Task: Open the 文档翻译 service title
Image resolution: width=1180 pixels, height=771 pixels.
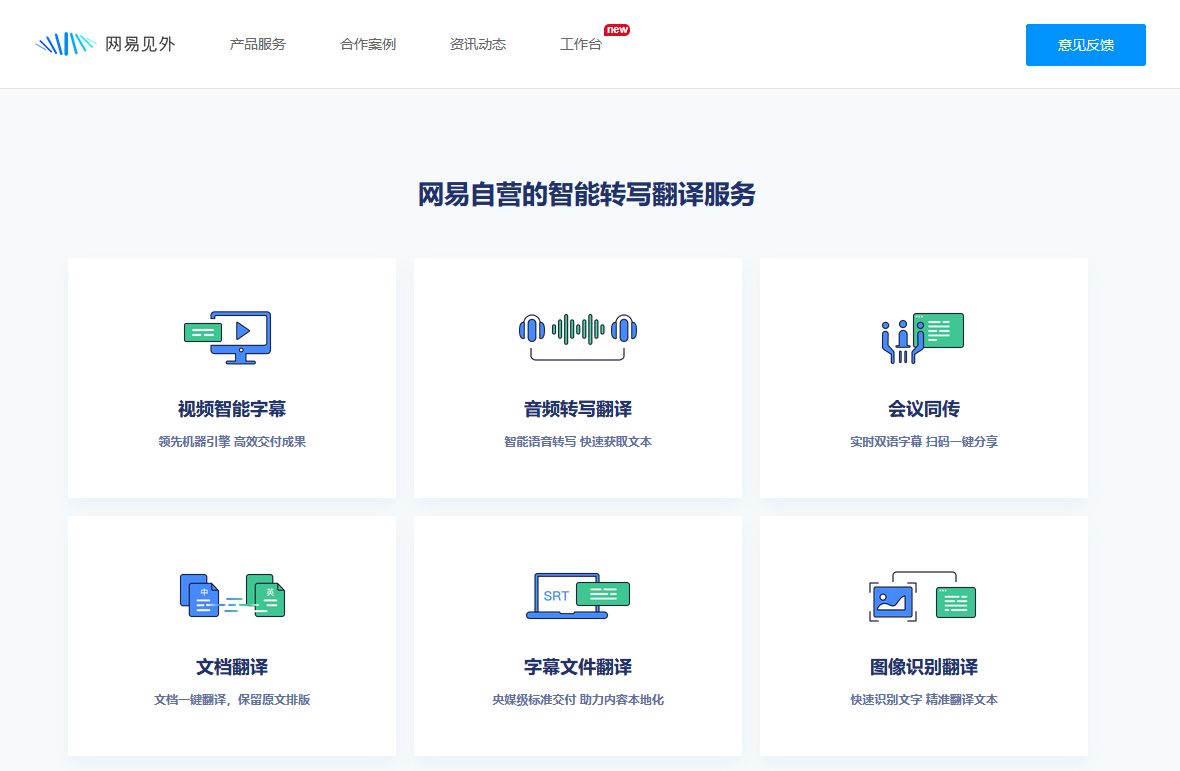Action: click(x=232, y=667)
